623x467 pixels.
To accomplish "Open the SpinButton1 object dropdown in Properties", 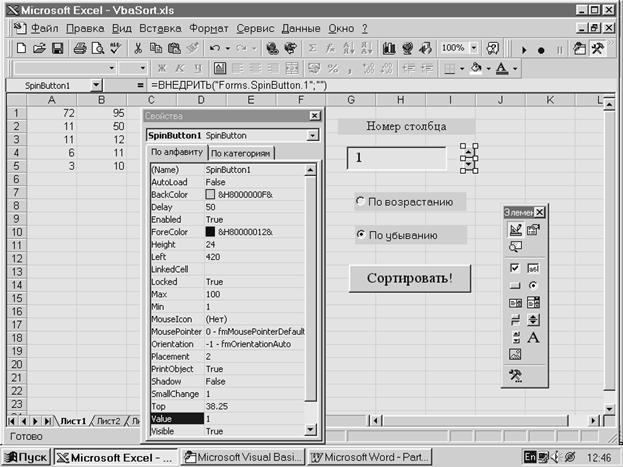I will [312, 135].
